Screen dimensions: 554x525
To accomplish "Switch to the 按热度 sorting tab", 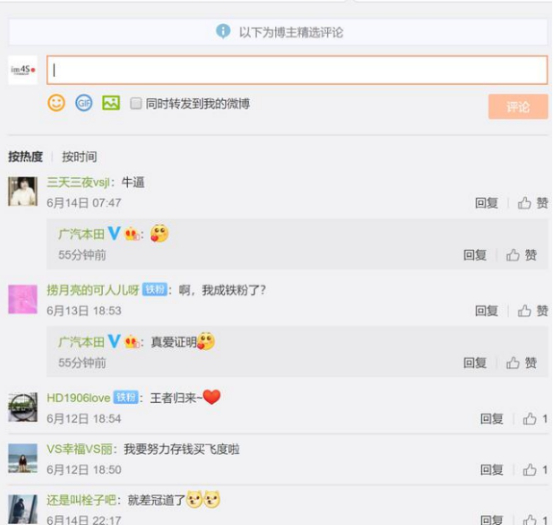I will (25, 157).
